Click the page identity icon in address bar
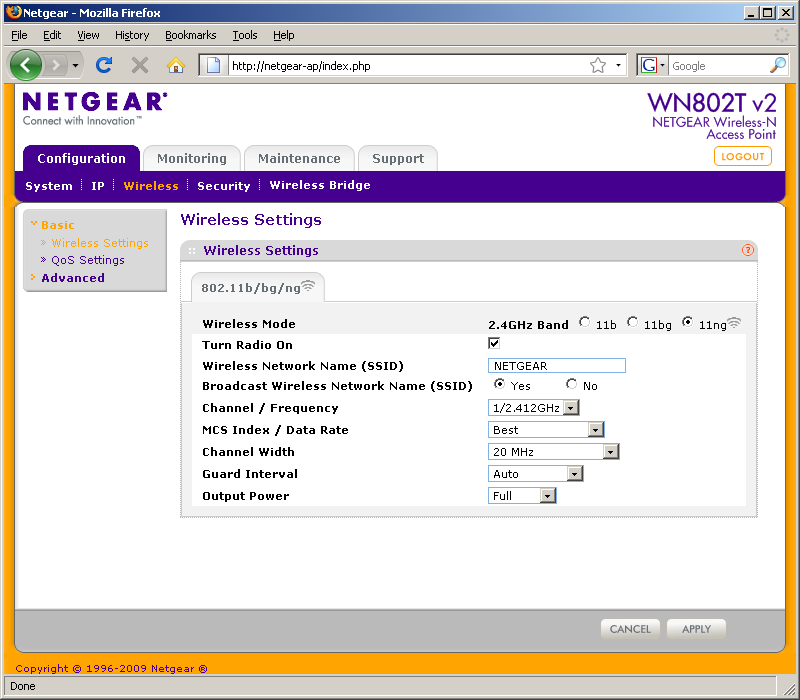Screen dimensions: 800x700 (213, 65)
